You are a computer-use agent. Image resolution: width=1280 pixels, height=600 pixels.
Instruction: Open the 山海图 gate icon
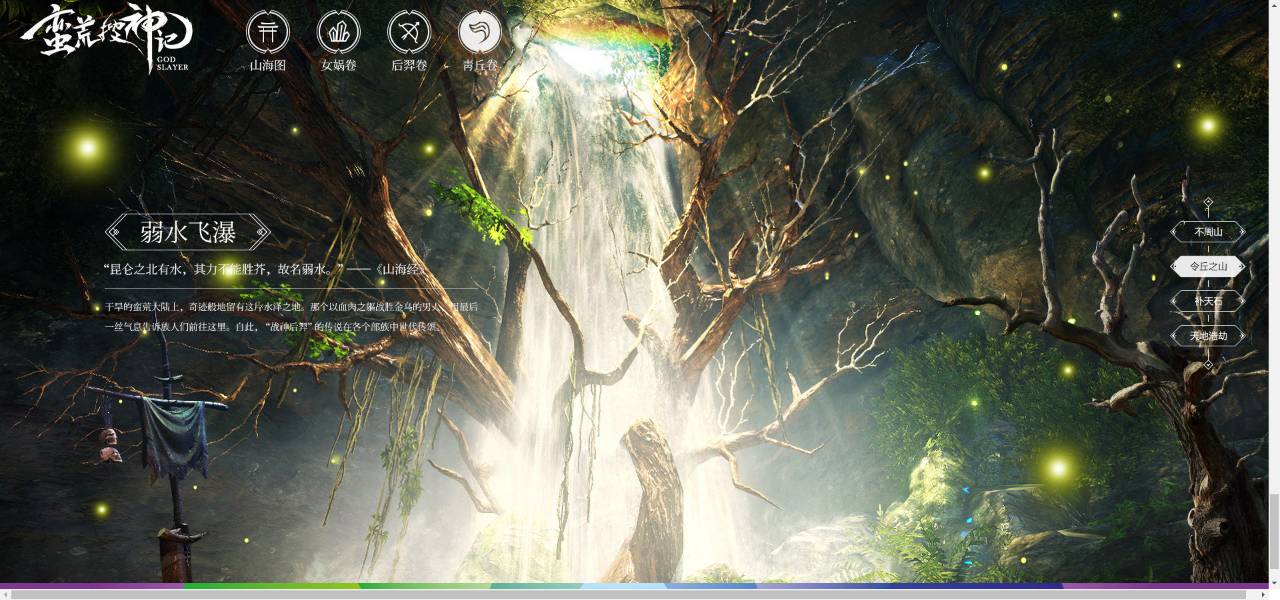pyautogui.click(x=268, y=33)
